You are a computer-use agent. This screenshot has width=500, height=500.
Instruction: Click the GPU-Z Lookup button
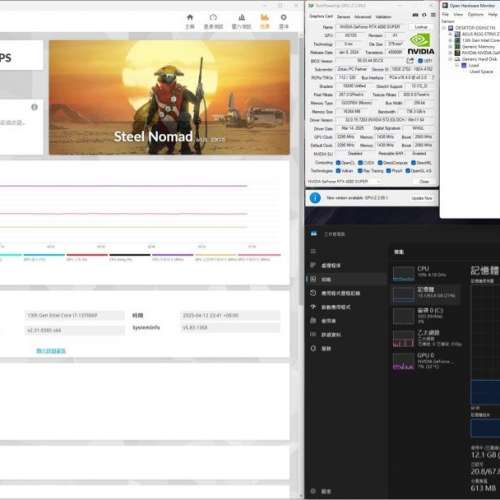(421, 27)
